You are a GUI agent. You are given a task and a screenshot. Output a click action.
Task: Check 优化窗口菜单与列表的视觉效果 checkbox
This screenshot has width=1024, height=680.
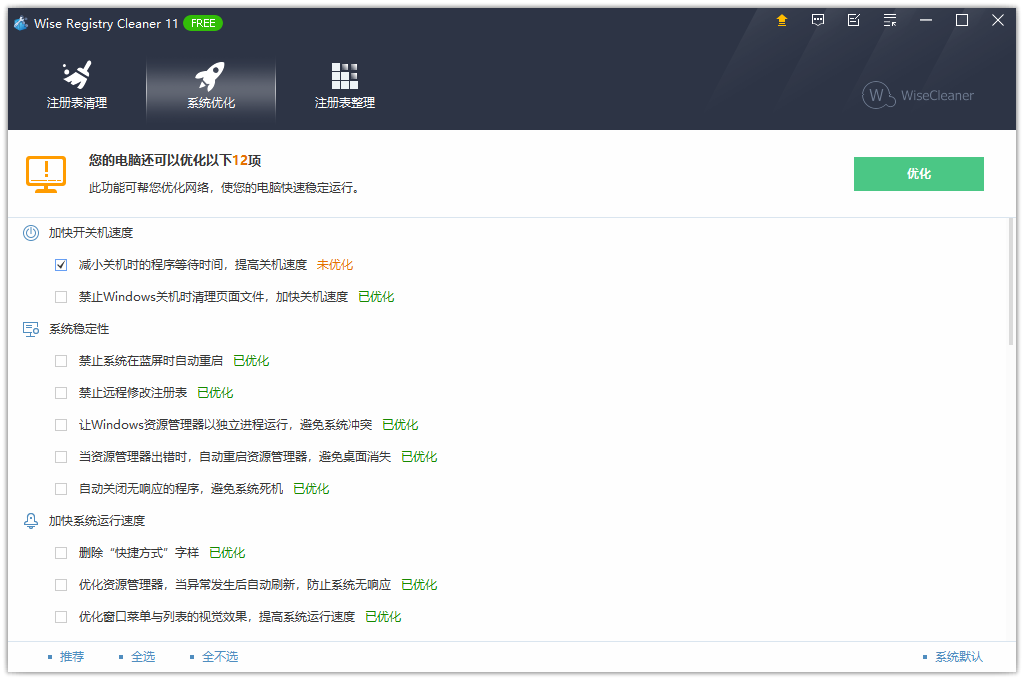point(61,617)
